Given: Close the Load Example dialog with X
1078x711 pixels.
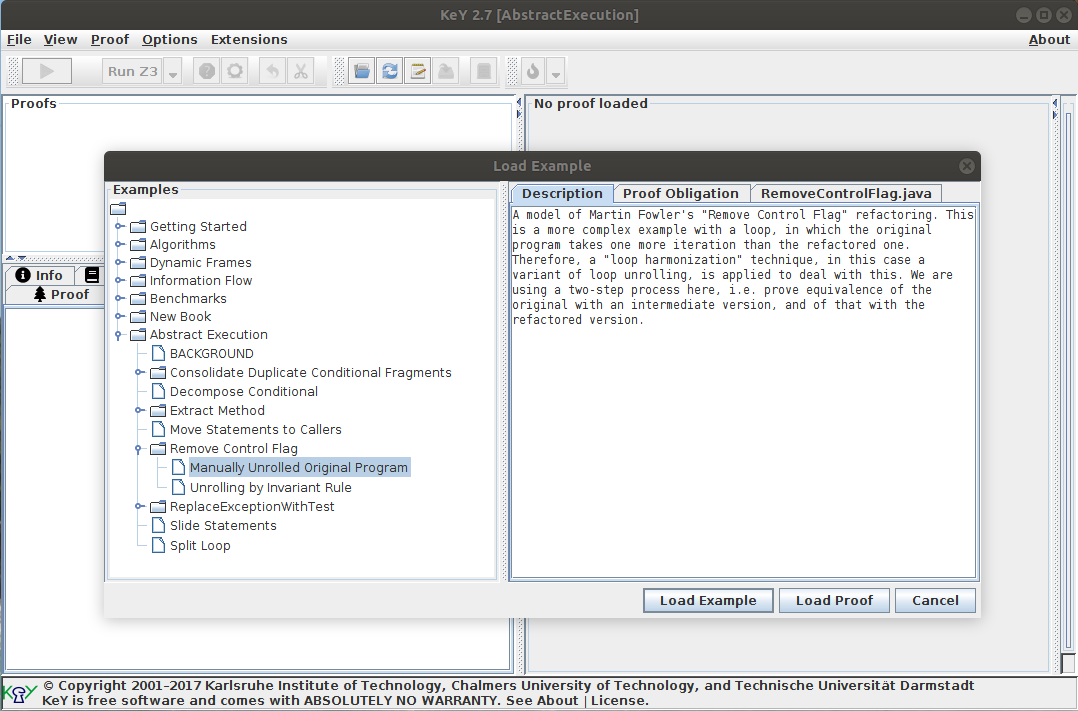Looking at the screenshot, I should coord(966,166).
